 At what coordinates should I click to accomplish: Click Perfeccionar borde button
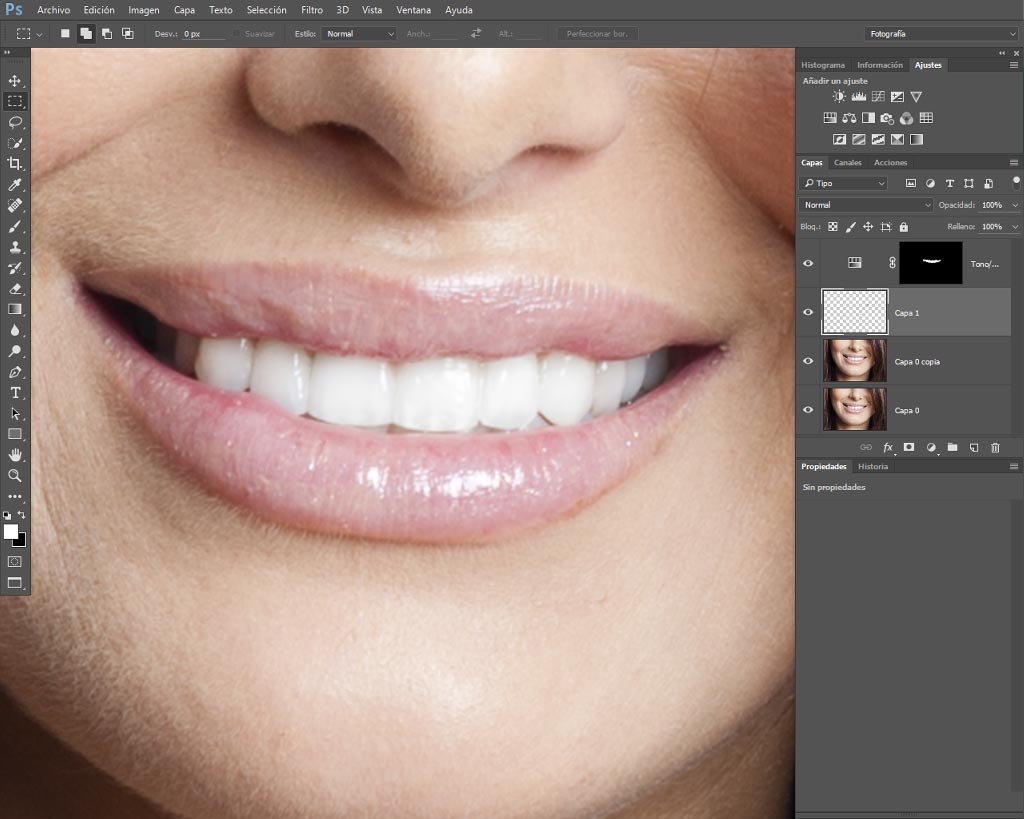[x=597, y=34]
